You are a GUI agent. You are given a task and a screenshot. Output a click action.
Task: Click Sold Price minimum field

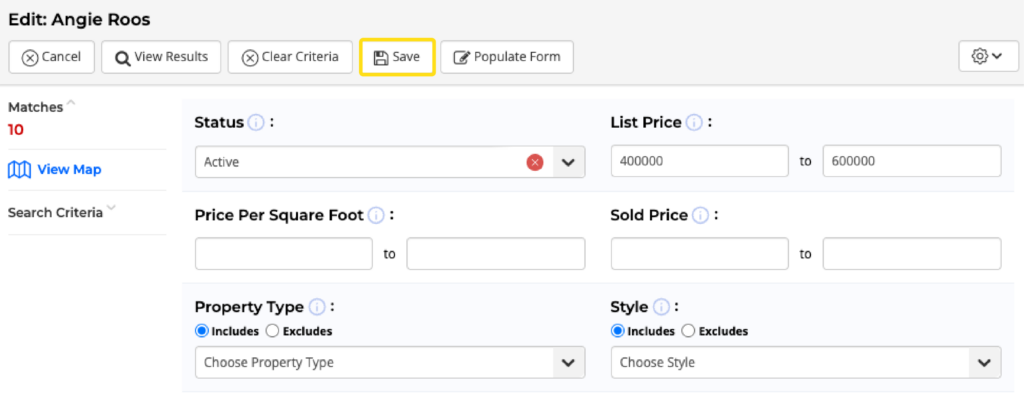tap(700, 253)
